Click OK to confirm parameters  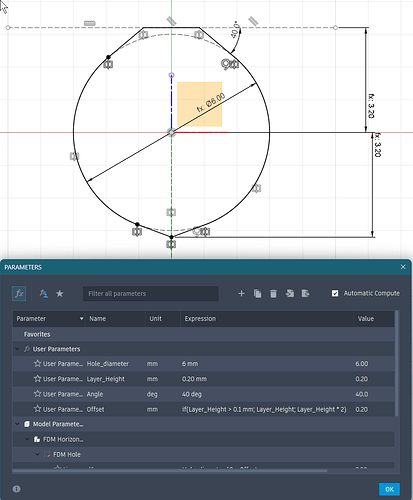click(x=389, y=489)
